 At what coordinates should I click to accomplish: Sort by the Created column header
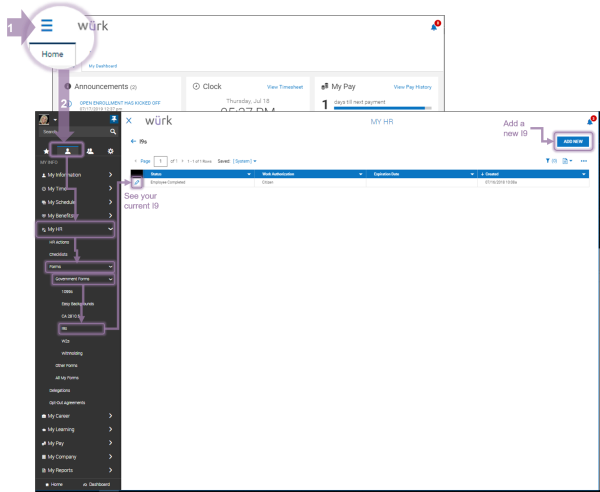[x=490, y=174]
